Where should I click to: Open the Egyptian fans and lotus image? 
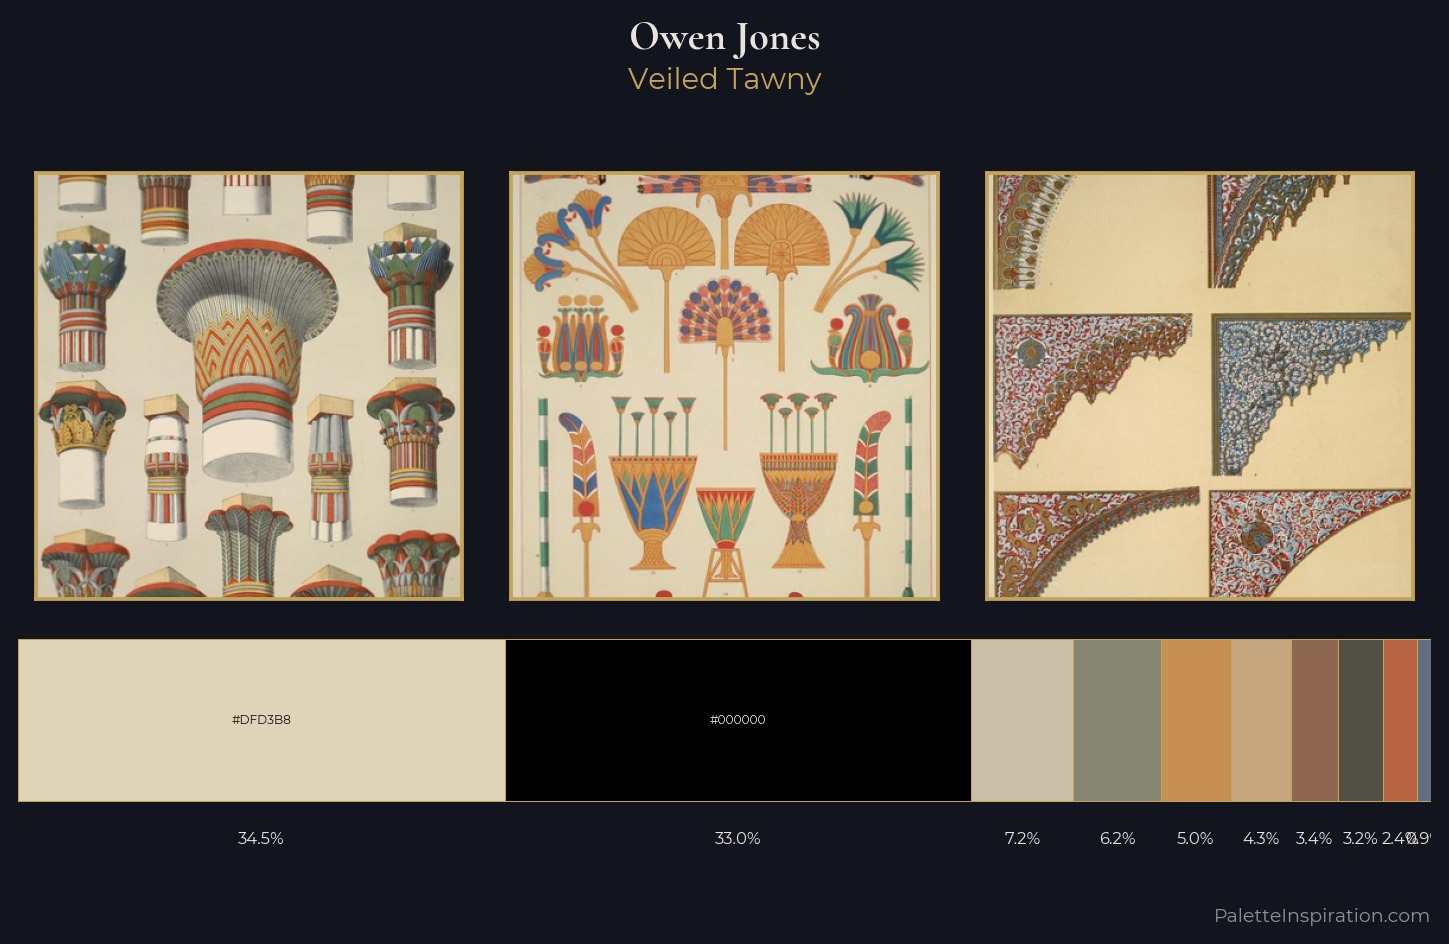click(724, 386)
